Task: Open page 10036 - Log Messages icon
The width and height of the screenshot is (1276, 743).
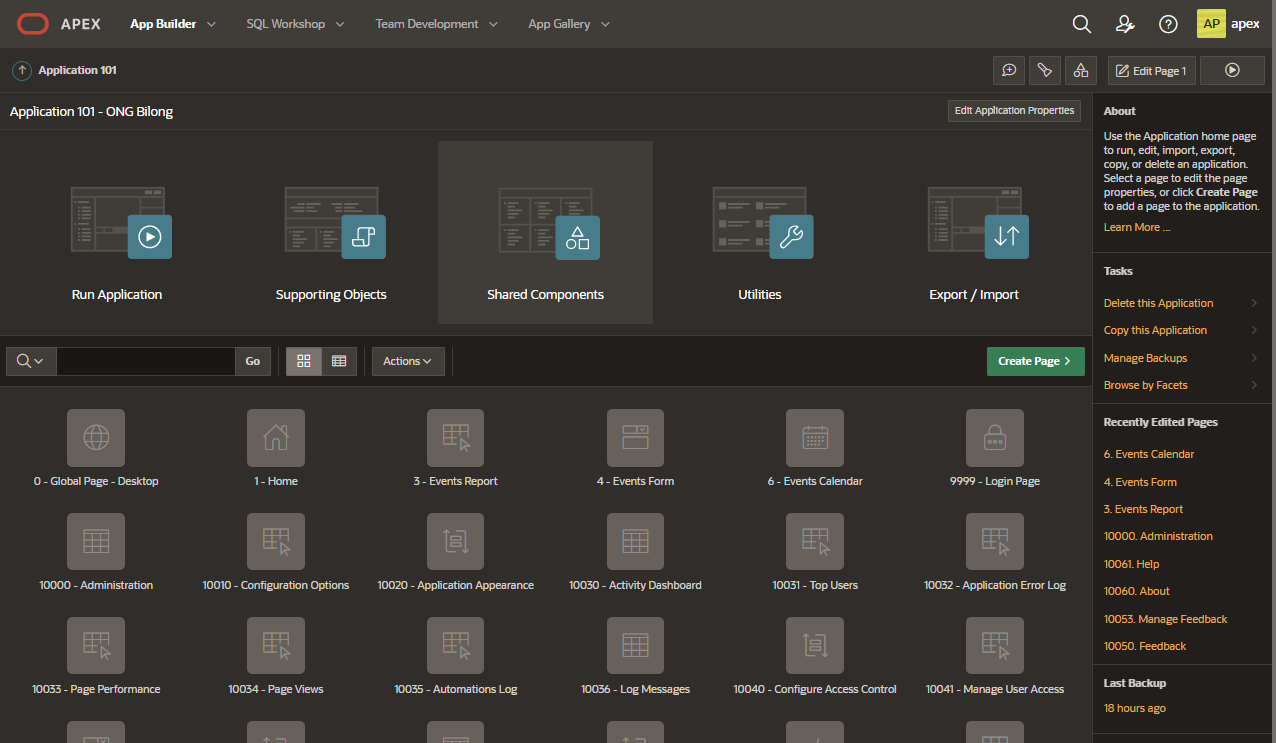Action: pyautogui.click(x=635, y=646)
